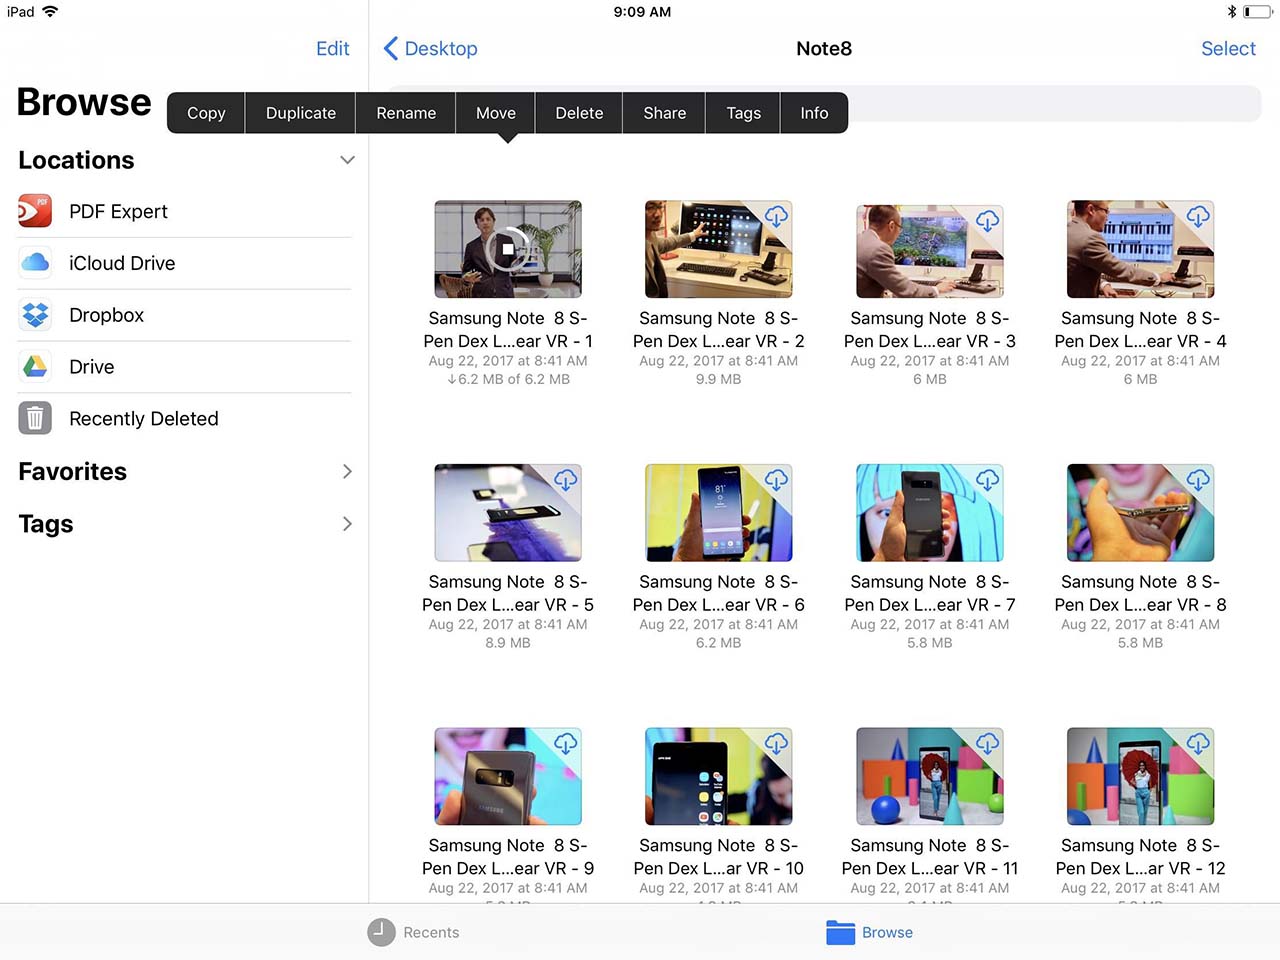The height and width of the screenshot is (960, 1280).
Task: Expand the Favorites section
Action: pyautogui.click(x=347, y=471)
